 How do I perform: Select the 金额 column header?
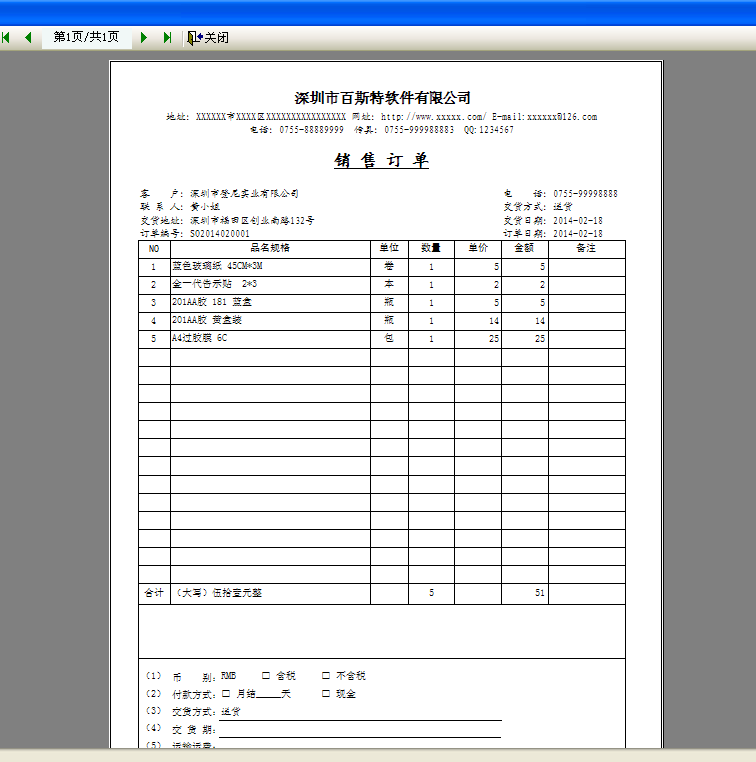pos(524,248)
